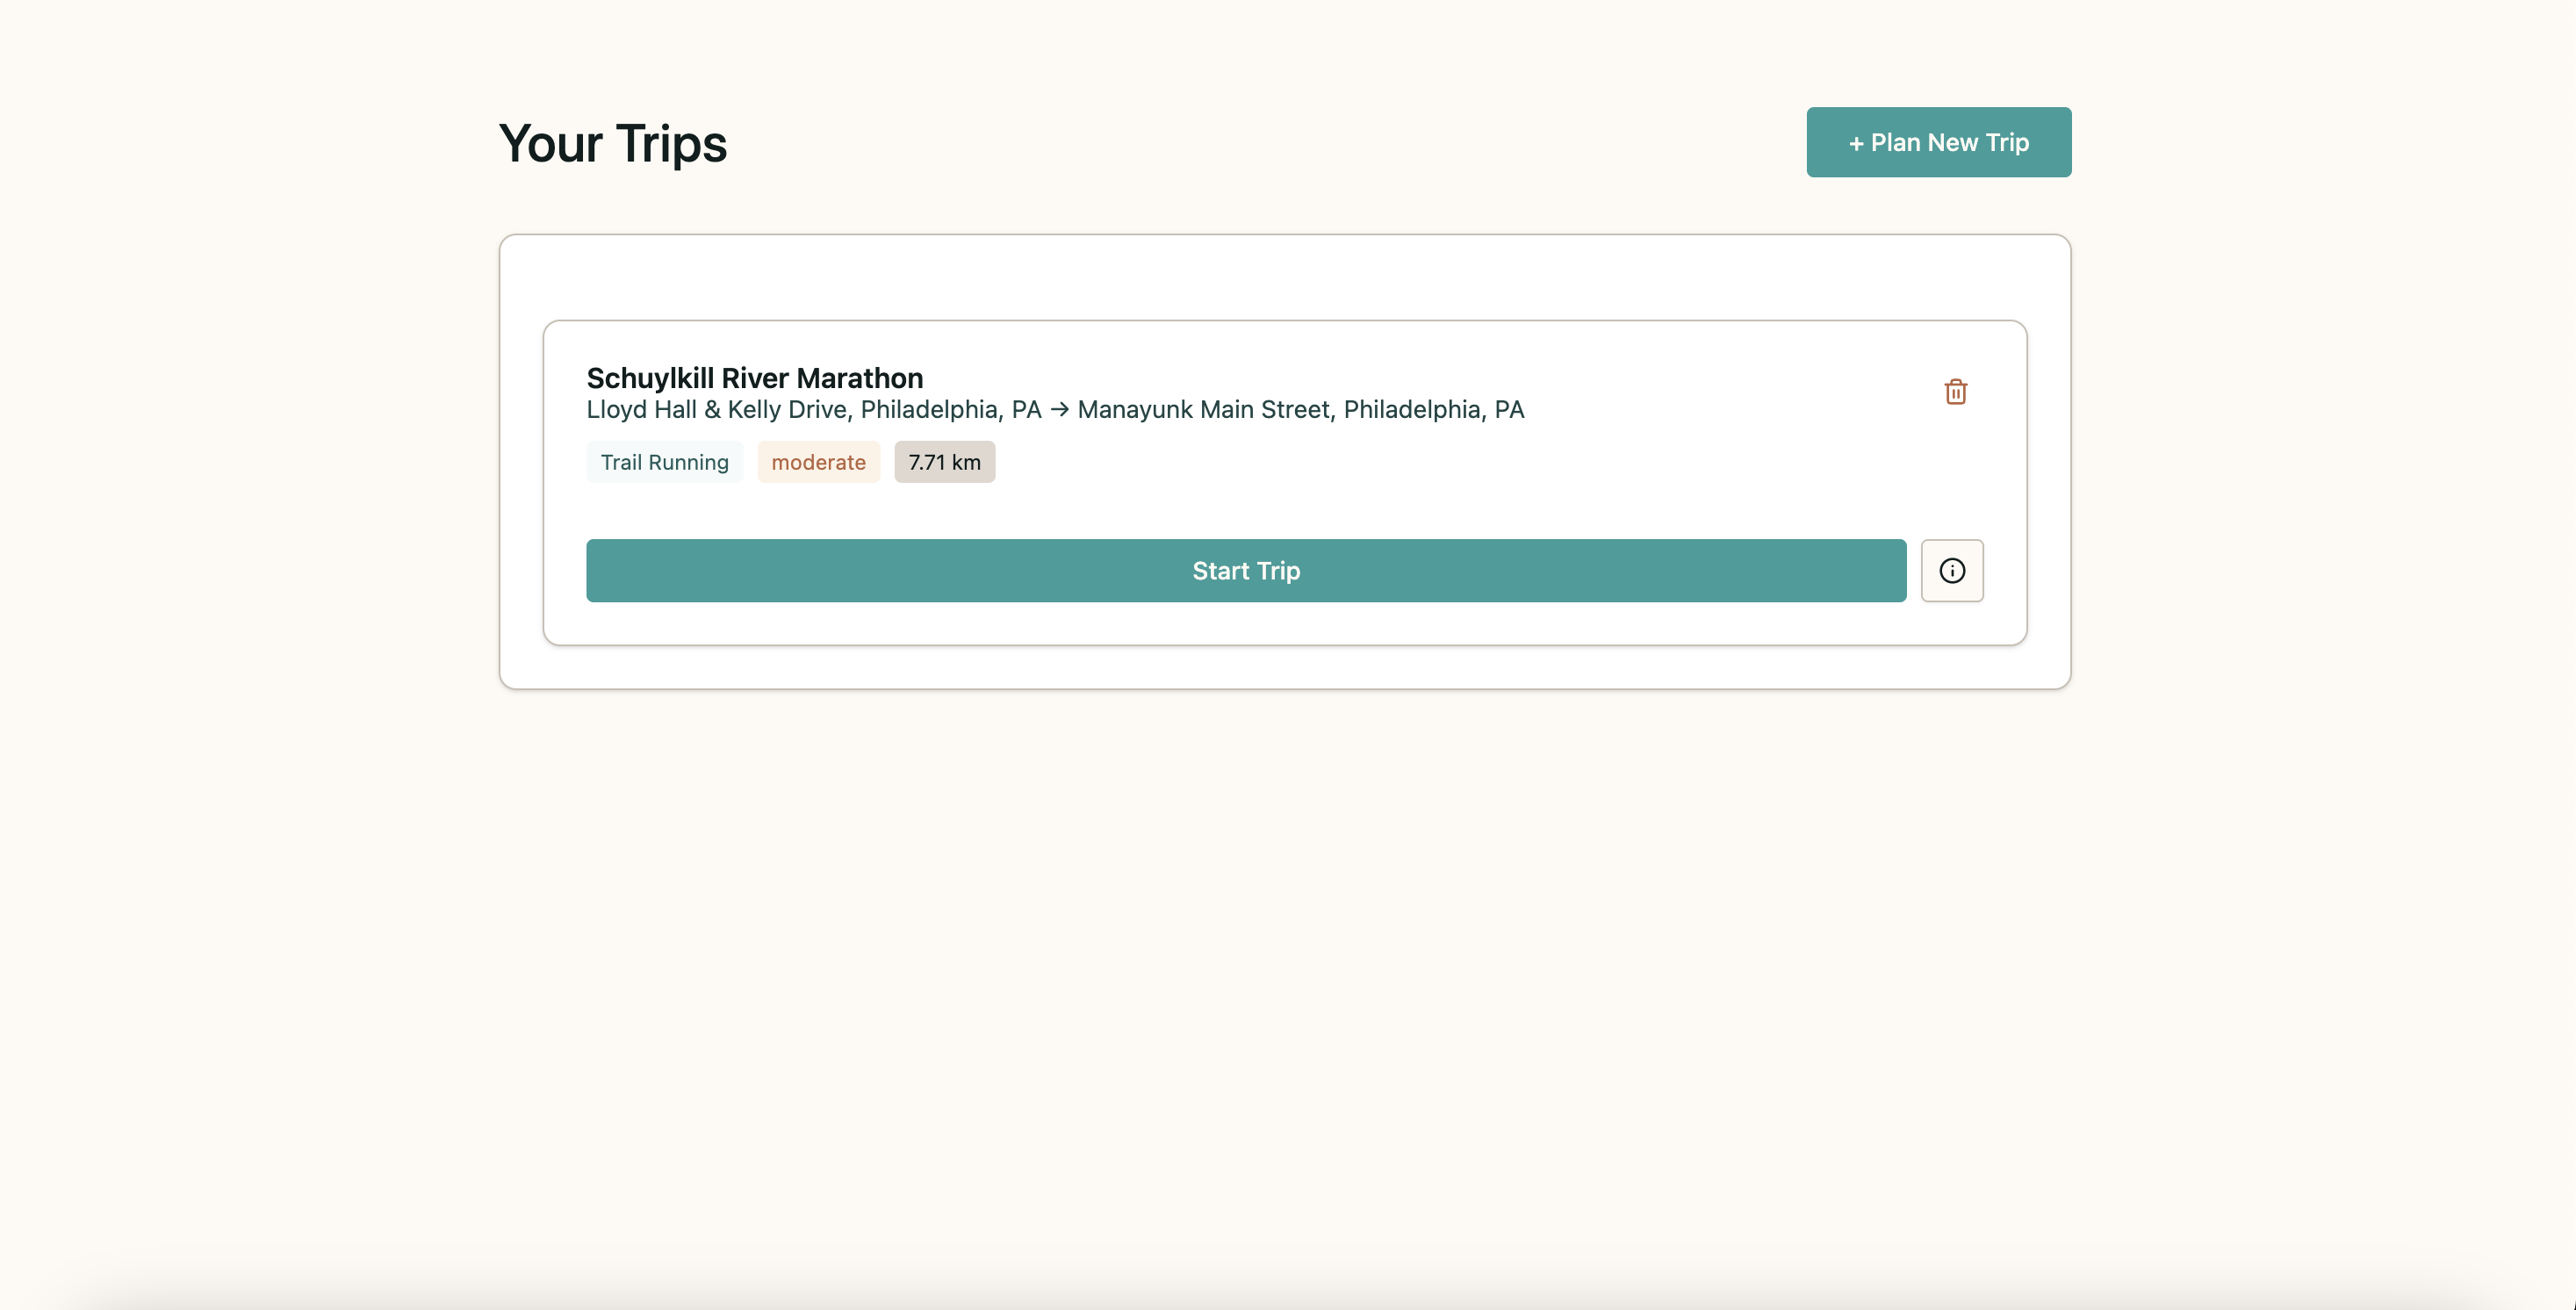Start the Schuylkill River Marathon trip
The width and height of the screenshot is (2576, 1310).
point(1245,570)
